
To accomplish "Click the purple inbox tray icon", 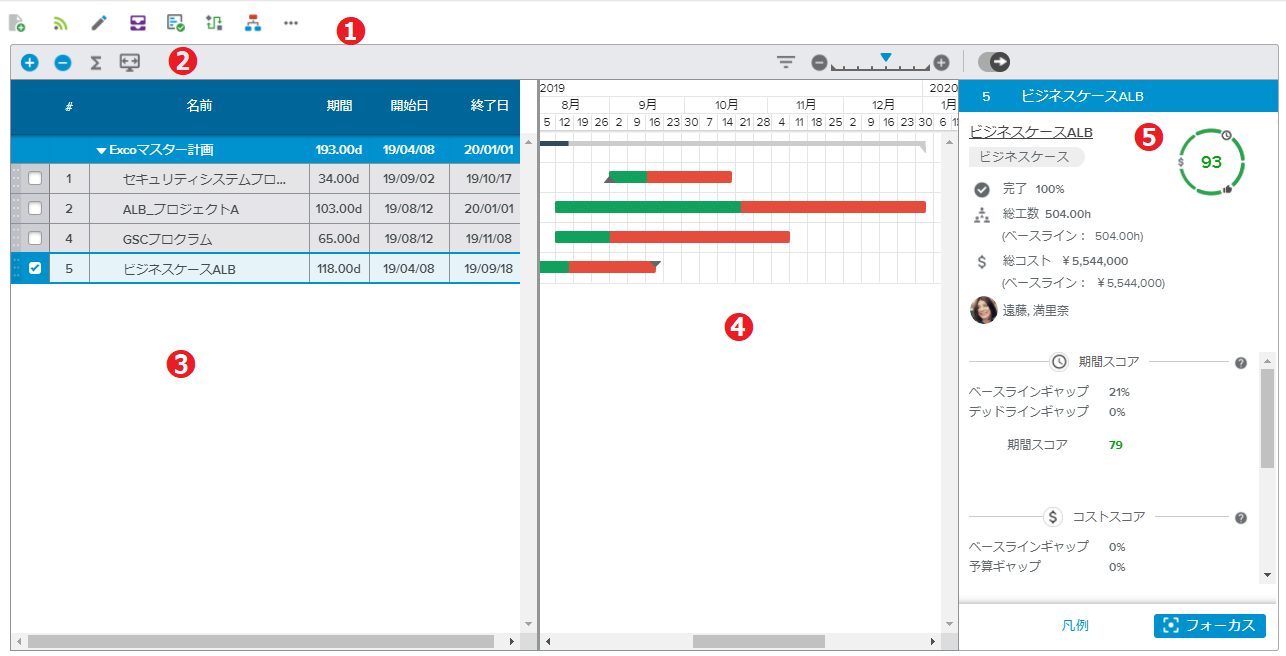I will coord(137,22).
